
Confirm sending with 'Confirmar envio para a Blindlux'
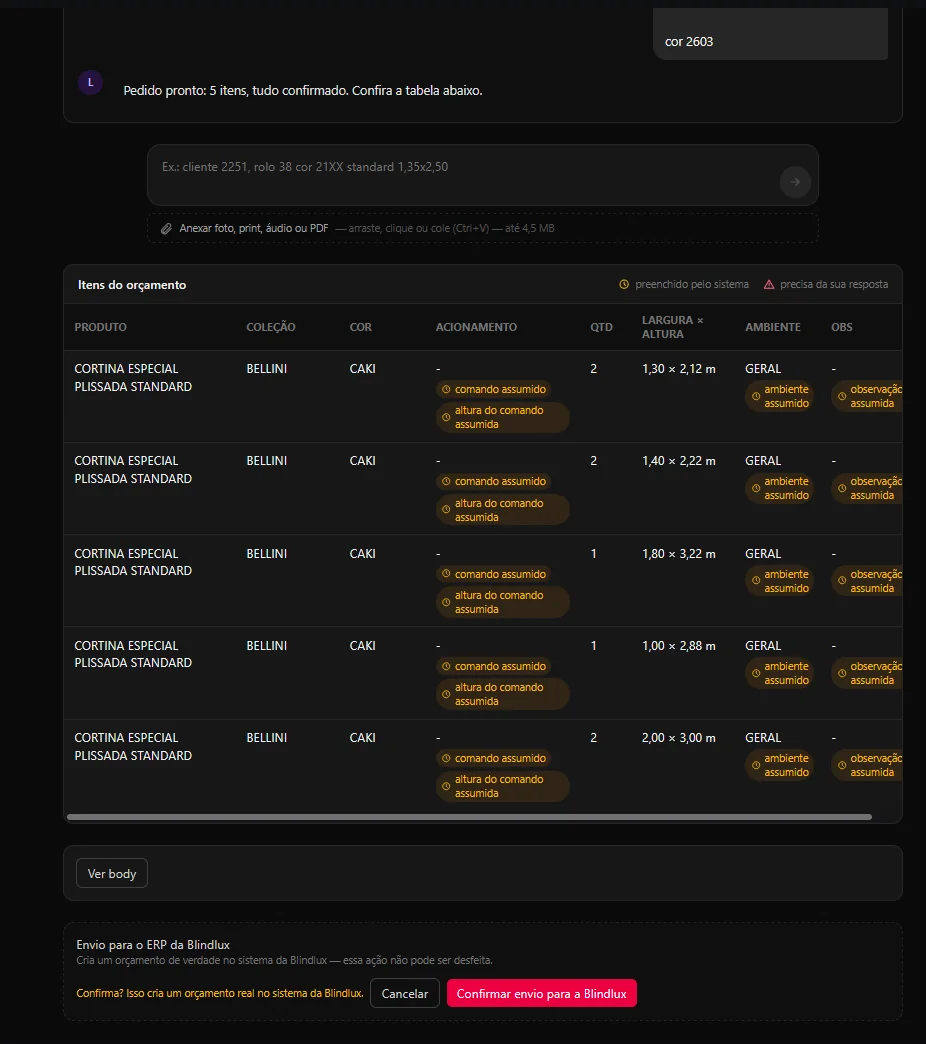(541, 993)
